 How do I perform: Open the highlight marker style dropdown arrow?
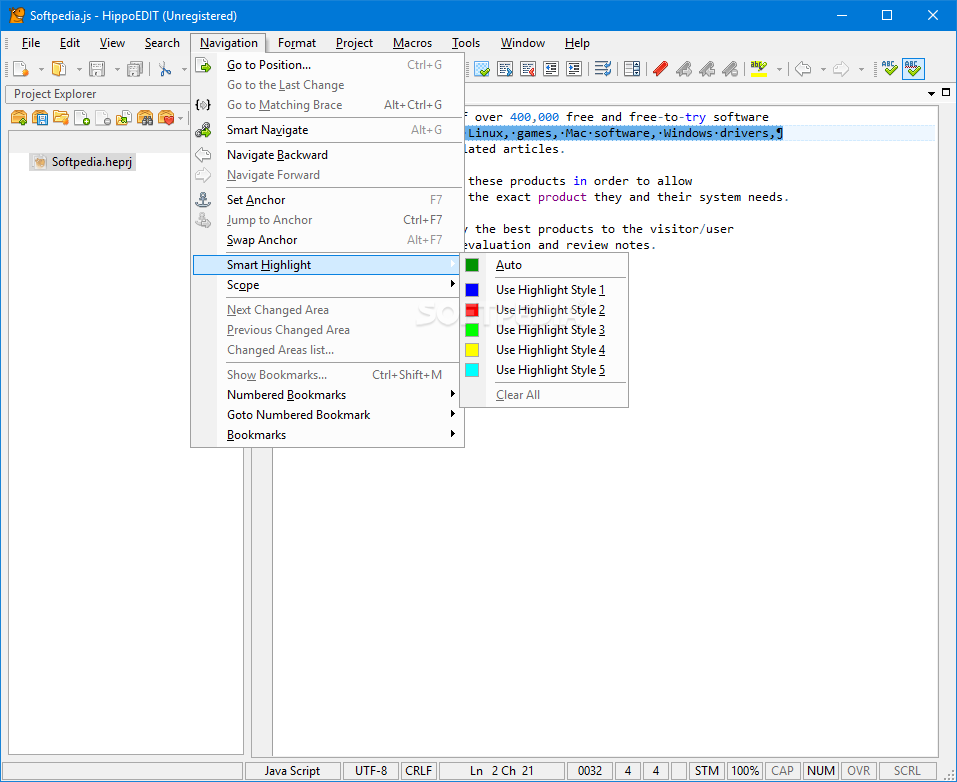(x=779, y=70)
